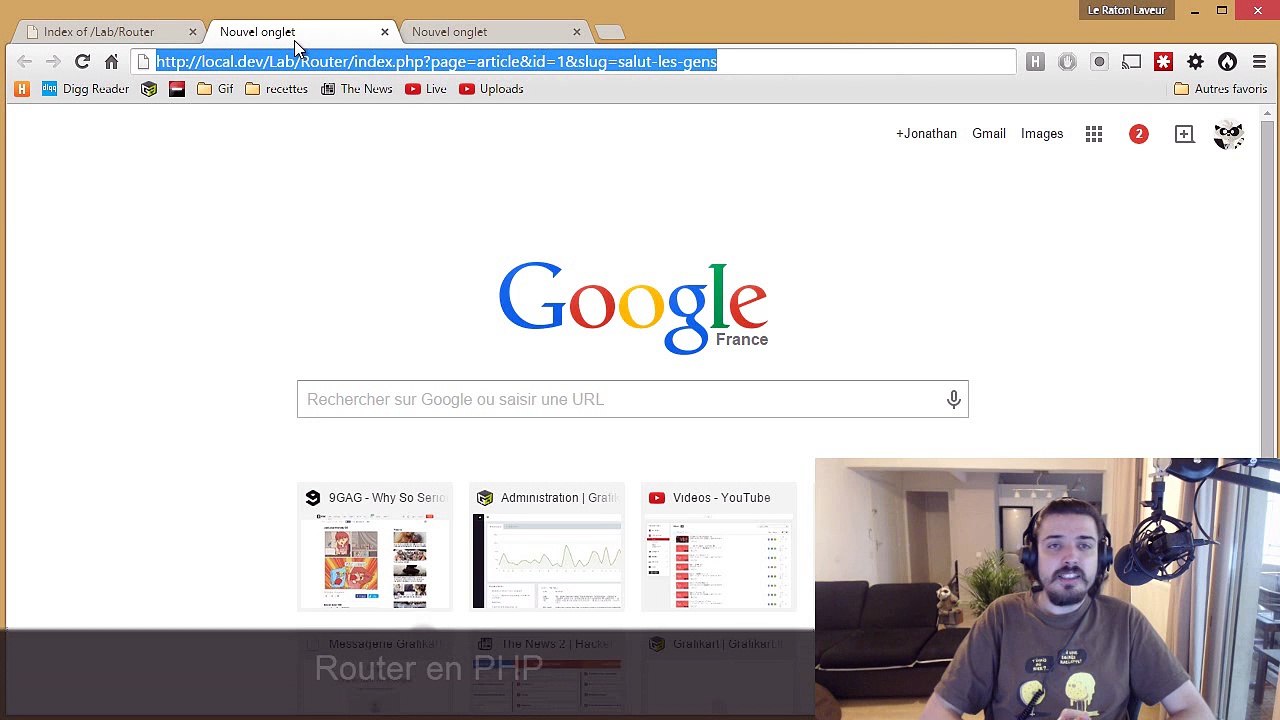The image size is (1280, 720).
Task: Click the cast screen extension icon
Action: 1131,62
